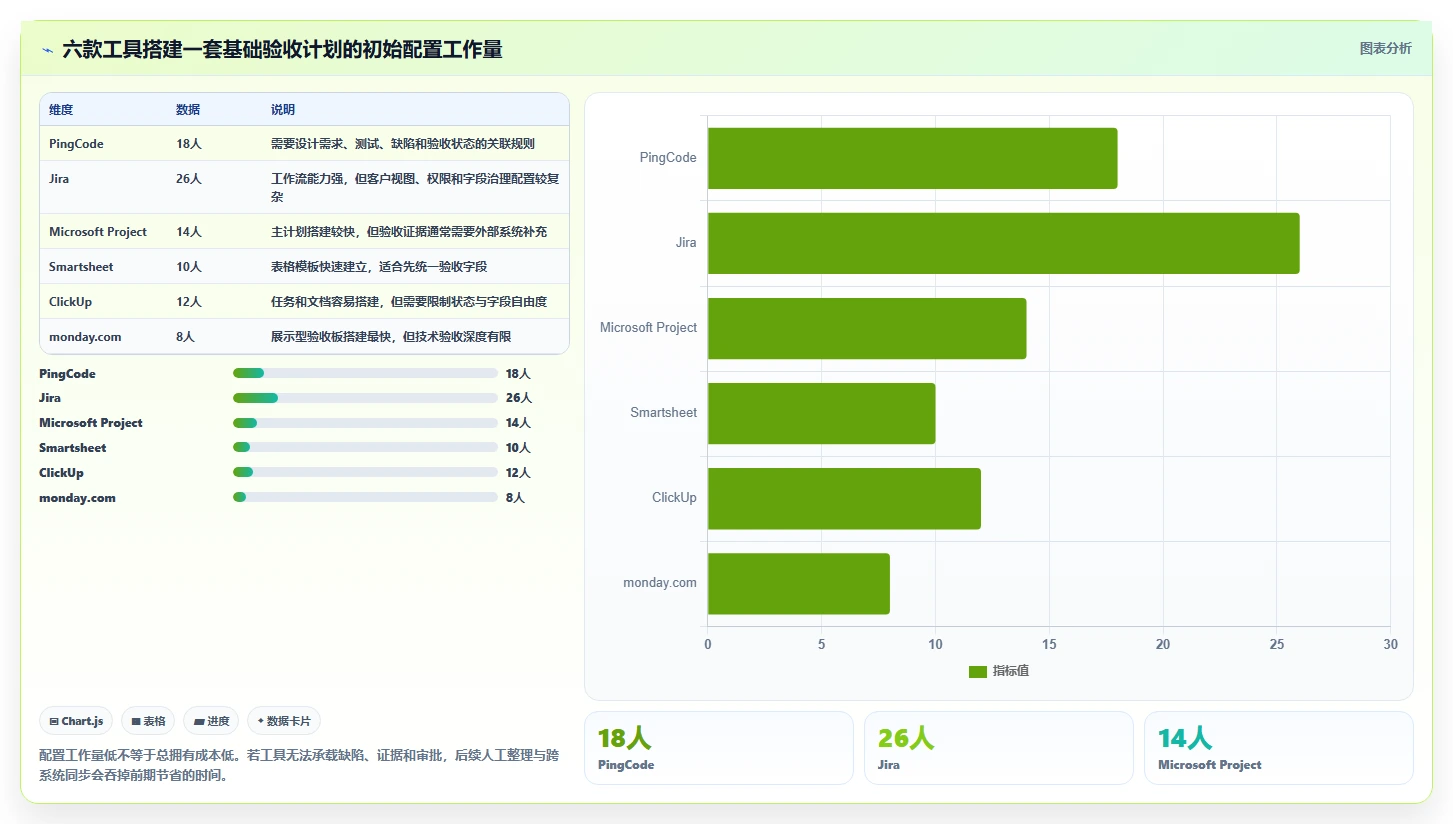Click the 8人 value in monday.com table row
Viewport: 1453px width, 824px height.
185,337
